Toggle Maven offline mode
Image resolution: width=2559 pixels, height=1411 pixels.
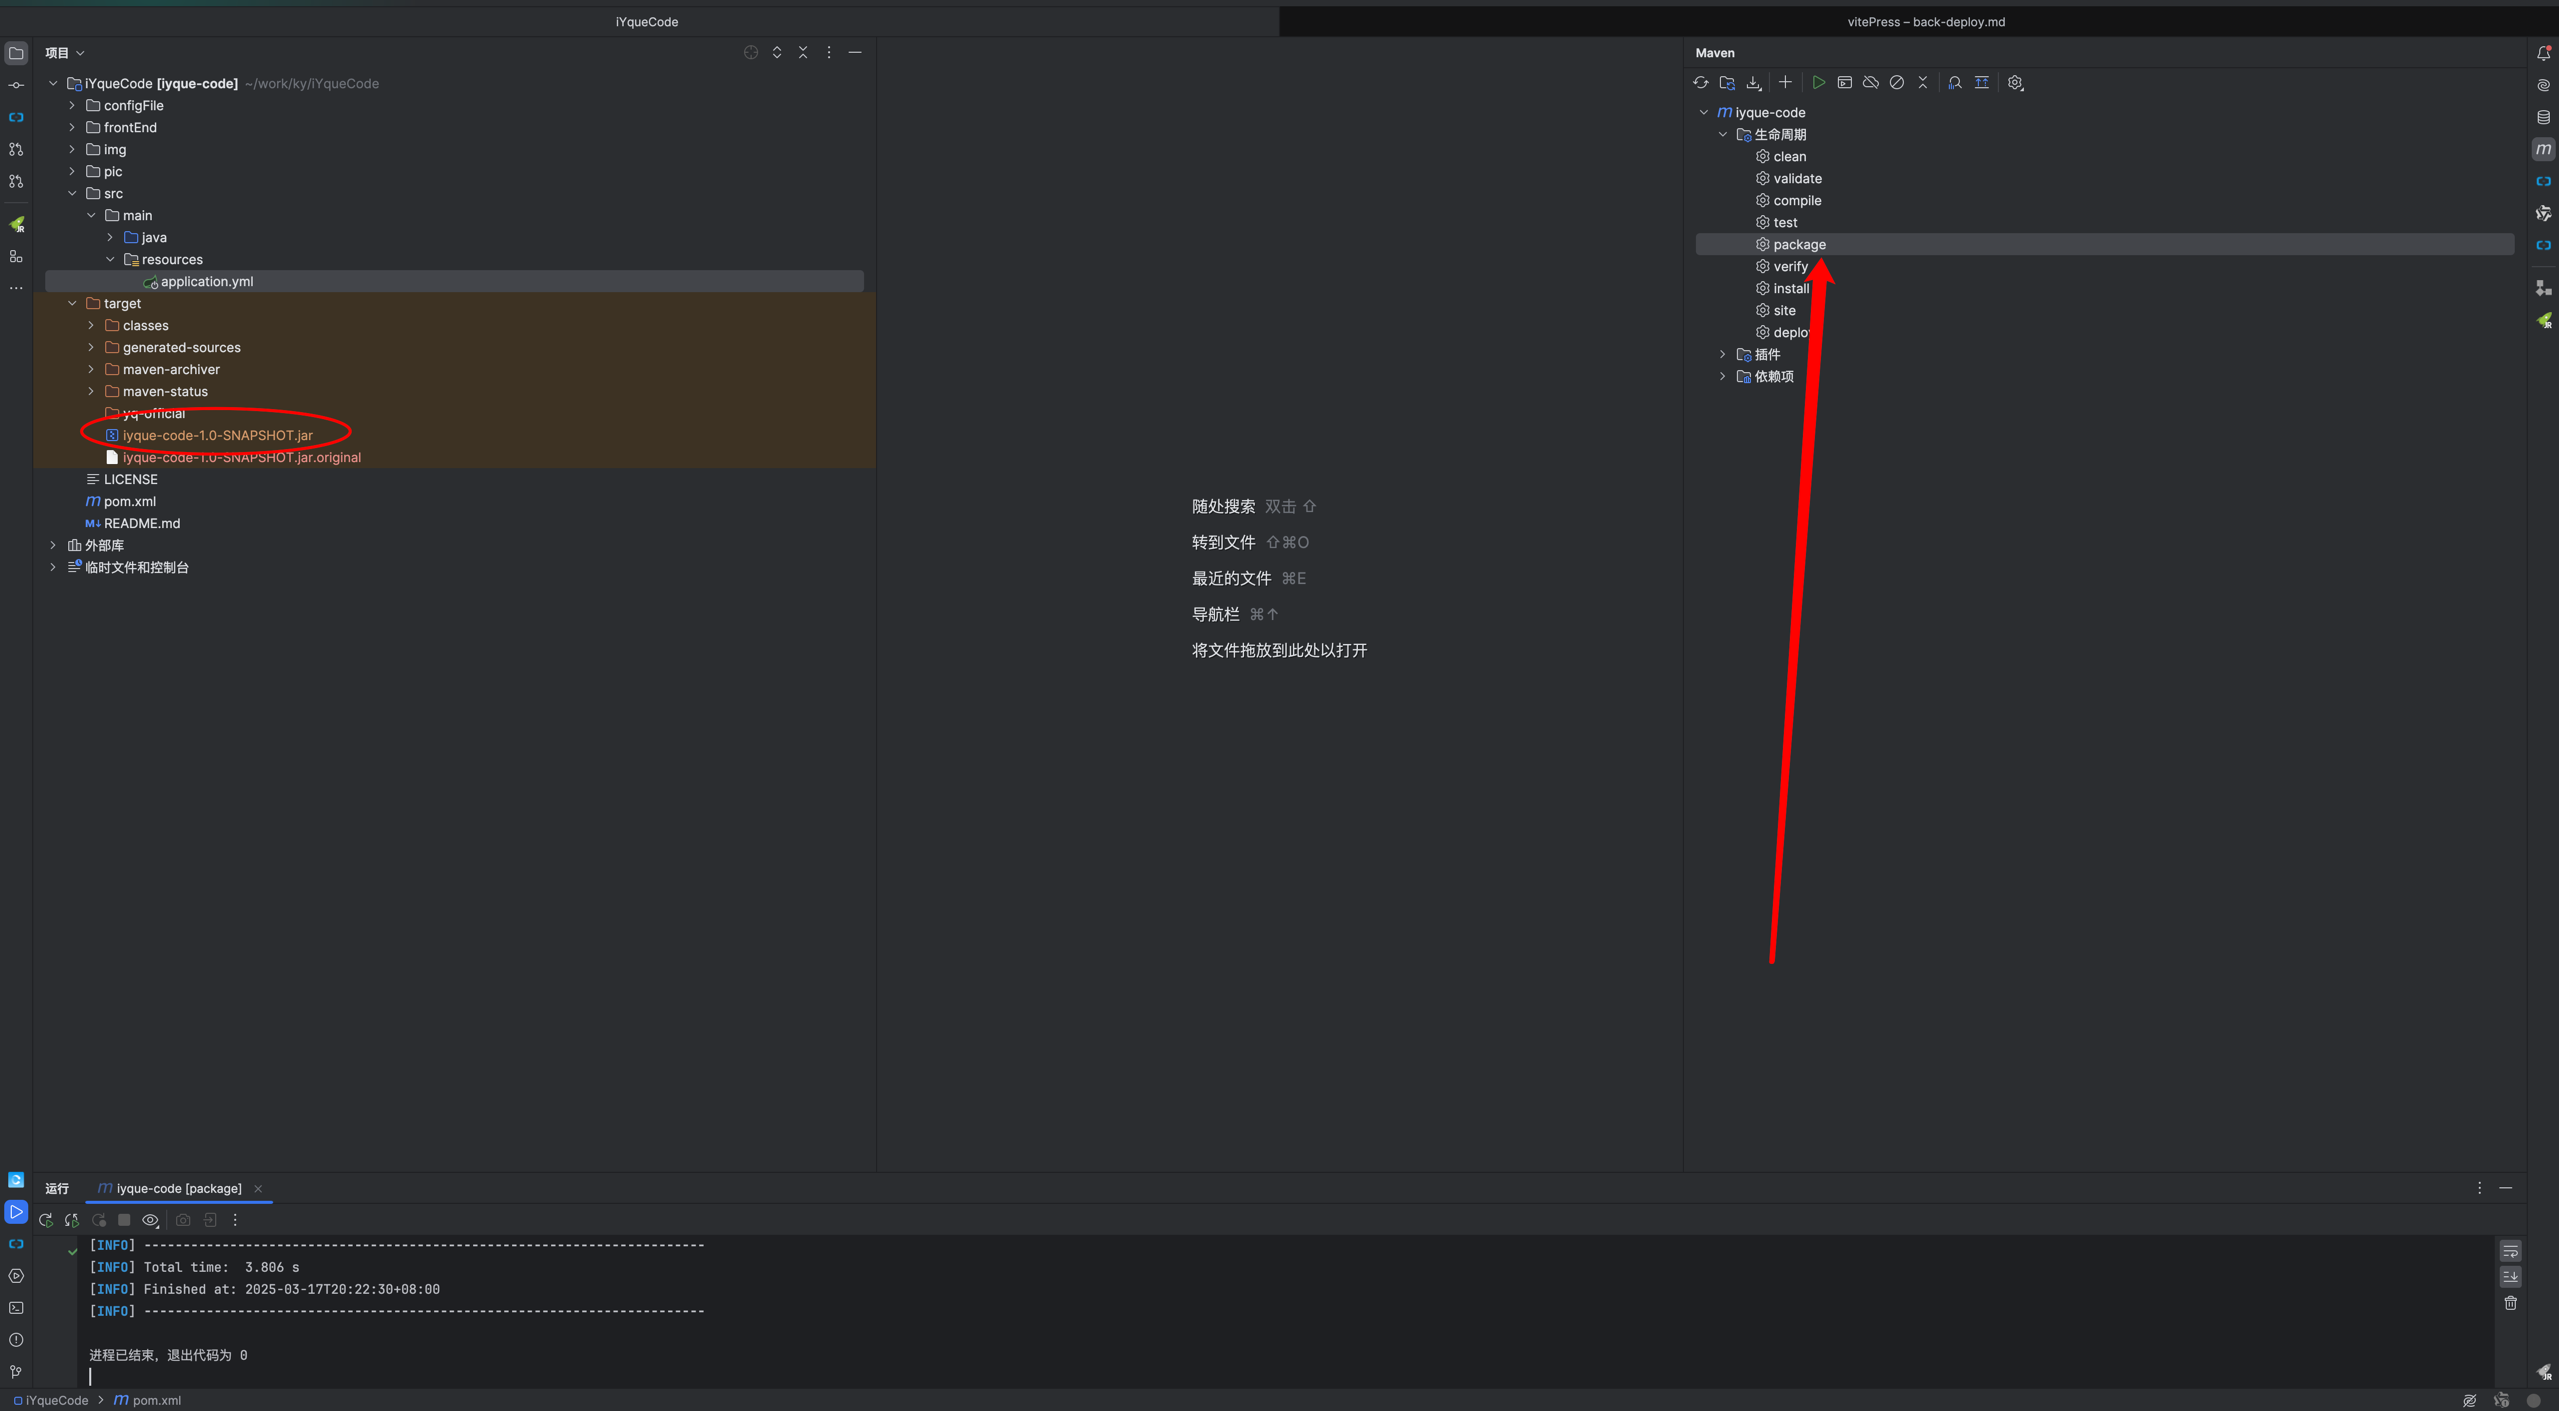(1871, 83)
